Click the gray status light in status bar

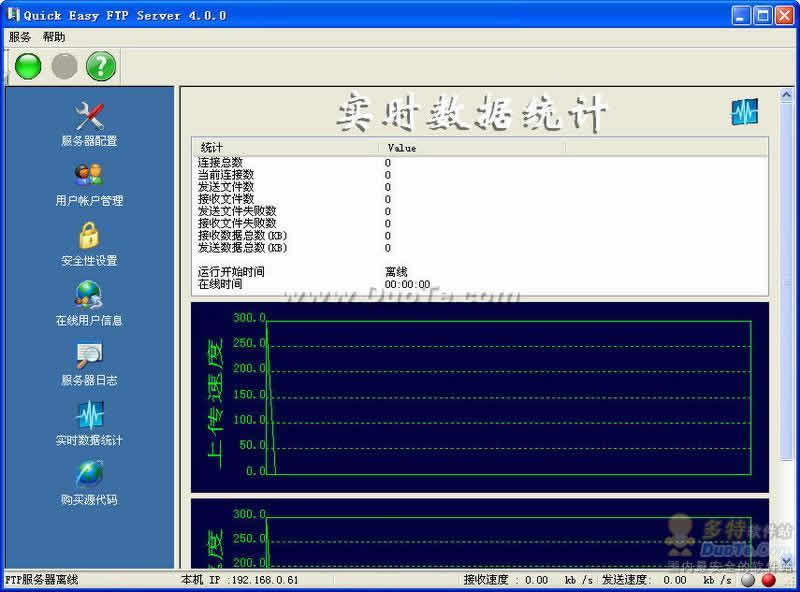click(748, 580)
